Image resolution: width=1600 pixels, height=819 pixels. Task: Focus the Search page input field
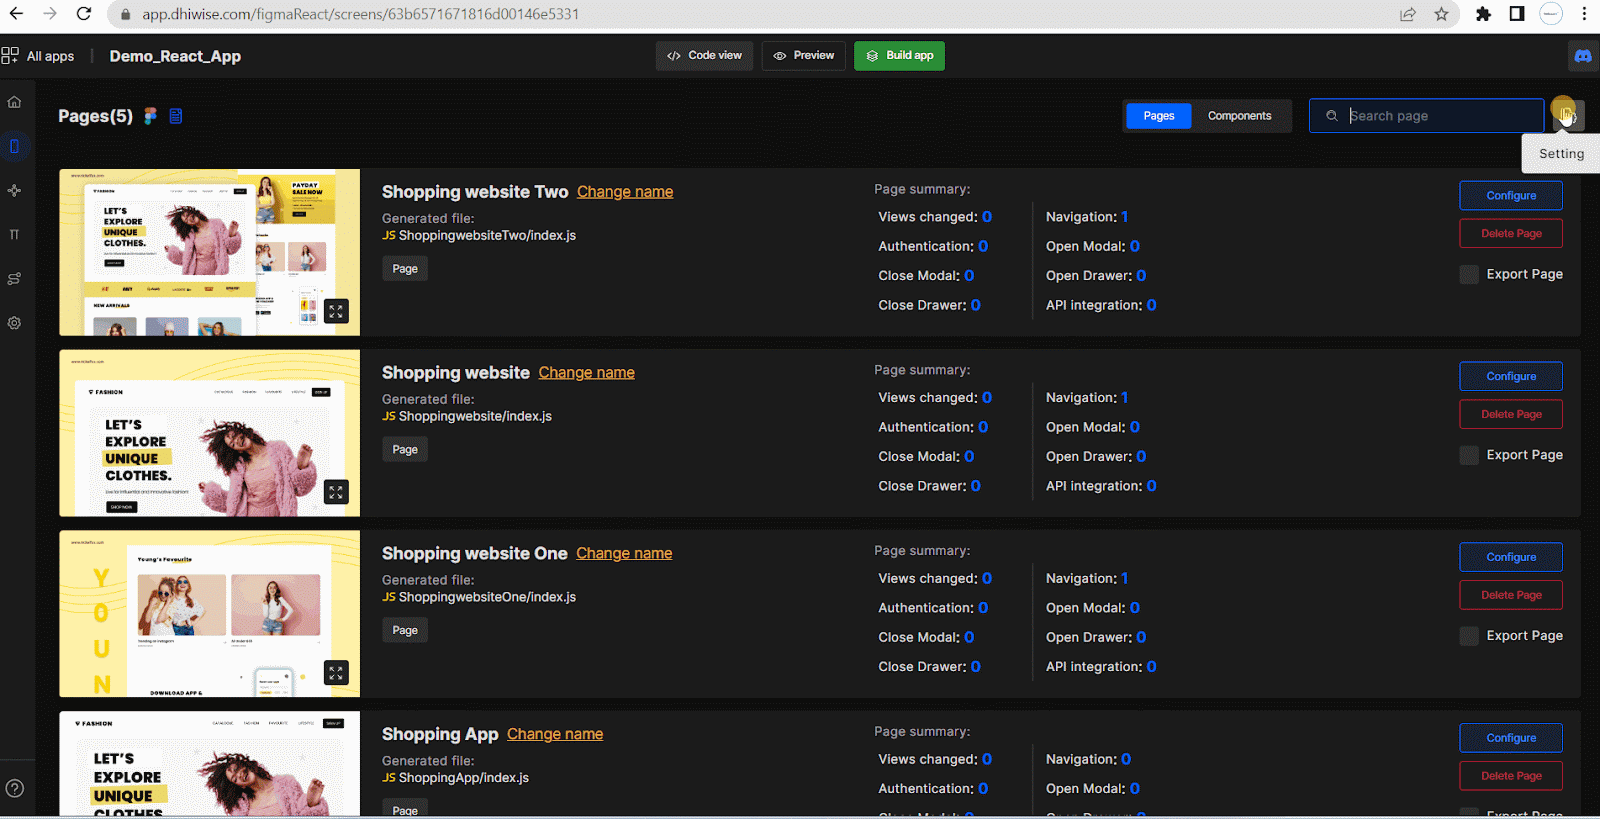[x=1440, y=116]
